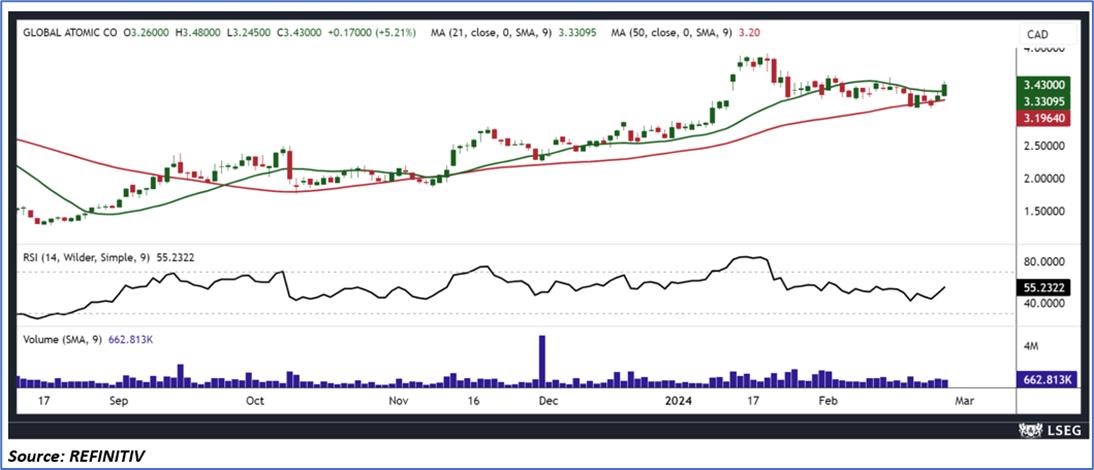The width and height of the screenshot is (1094, 470).
Task: Click the 2024 year label on time axis
Action: (x=677, y=401)
